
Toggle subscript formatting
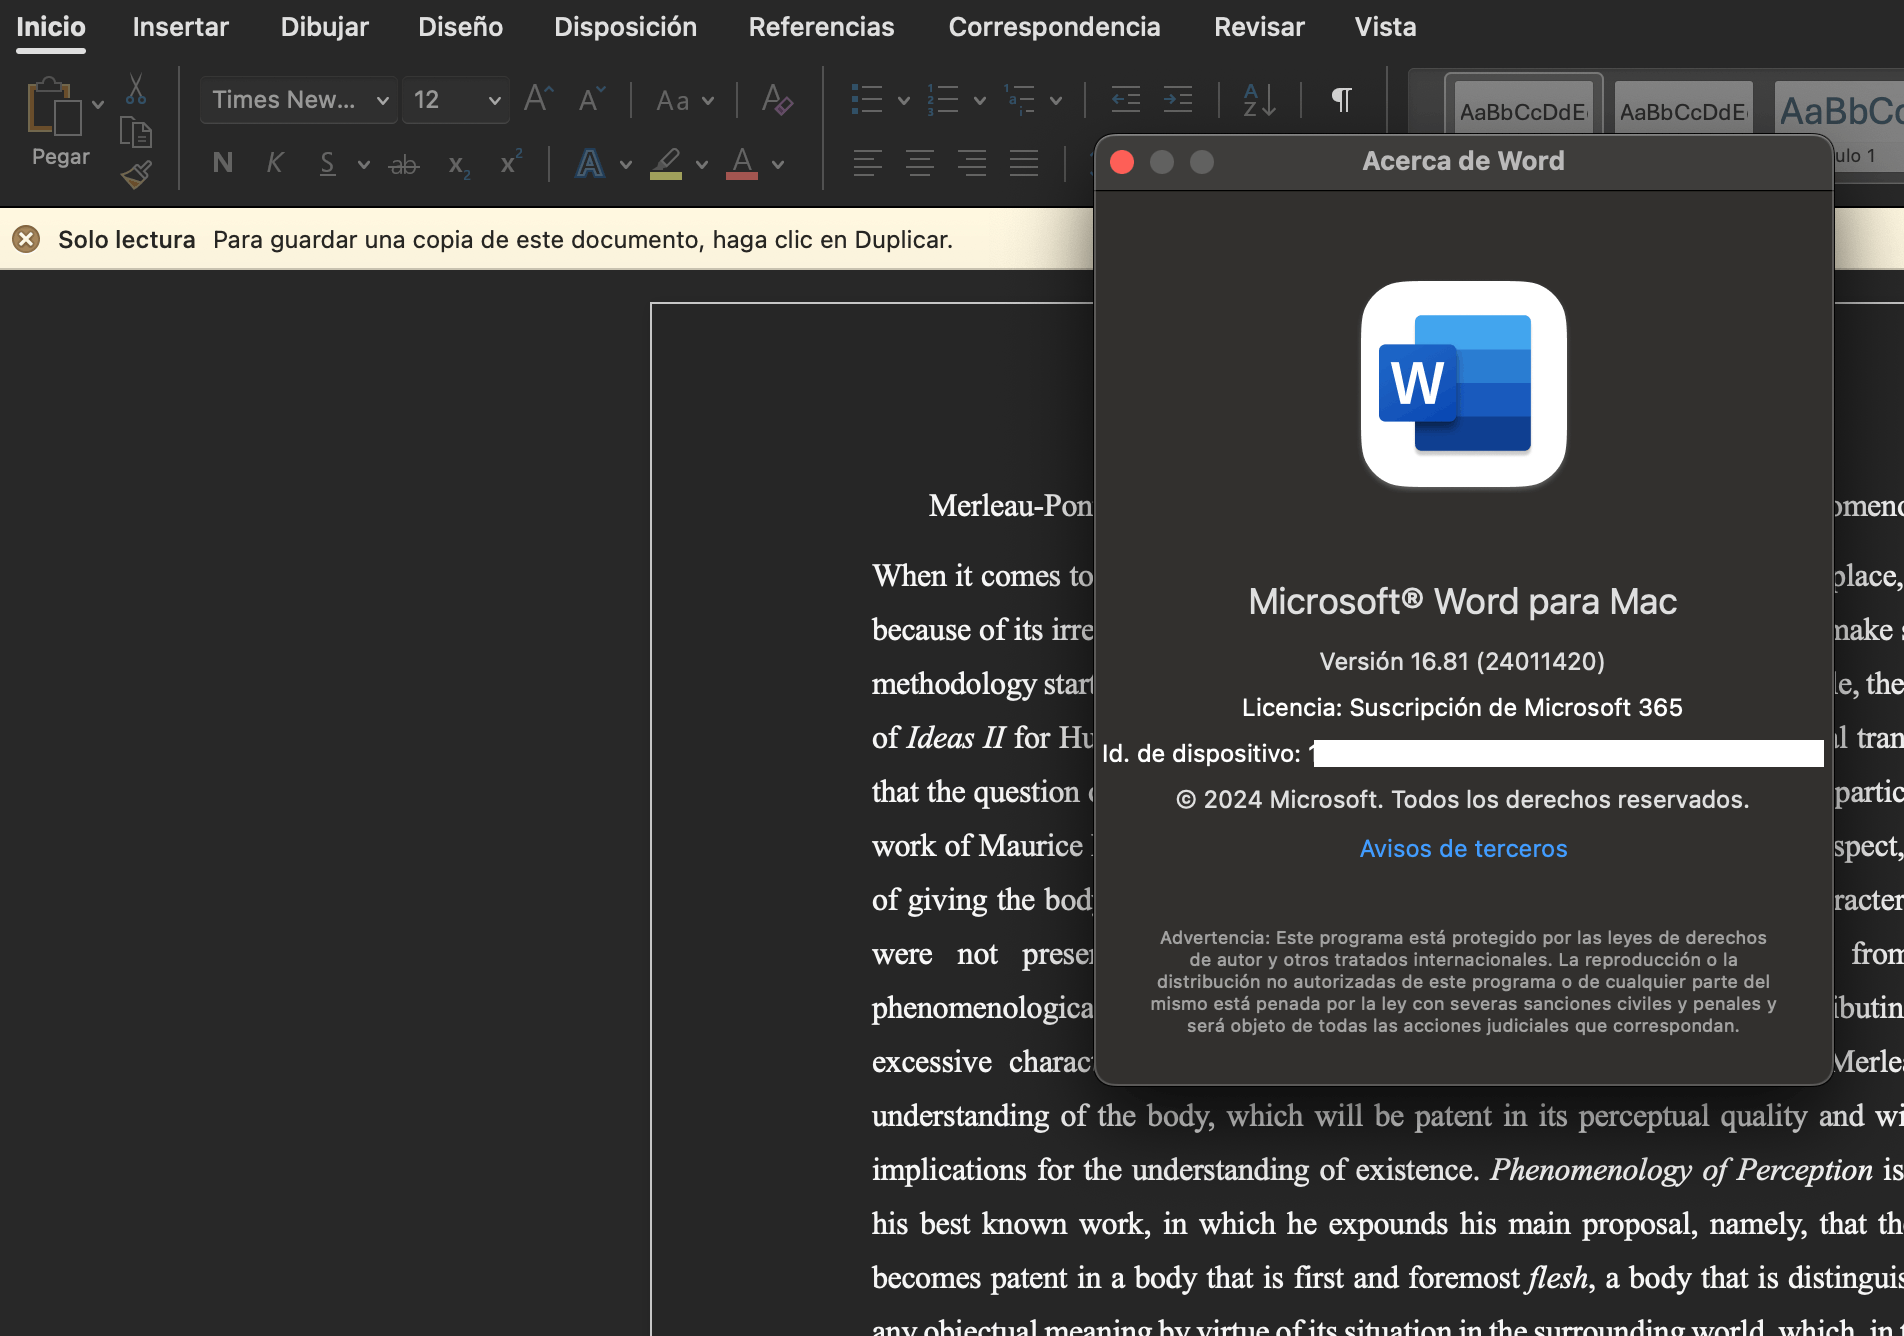click(x=459, y=165)
